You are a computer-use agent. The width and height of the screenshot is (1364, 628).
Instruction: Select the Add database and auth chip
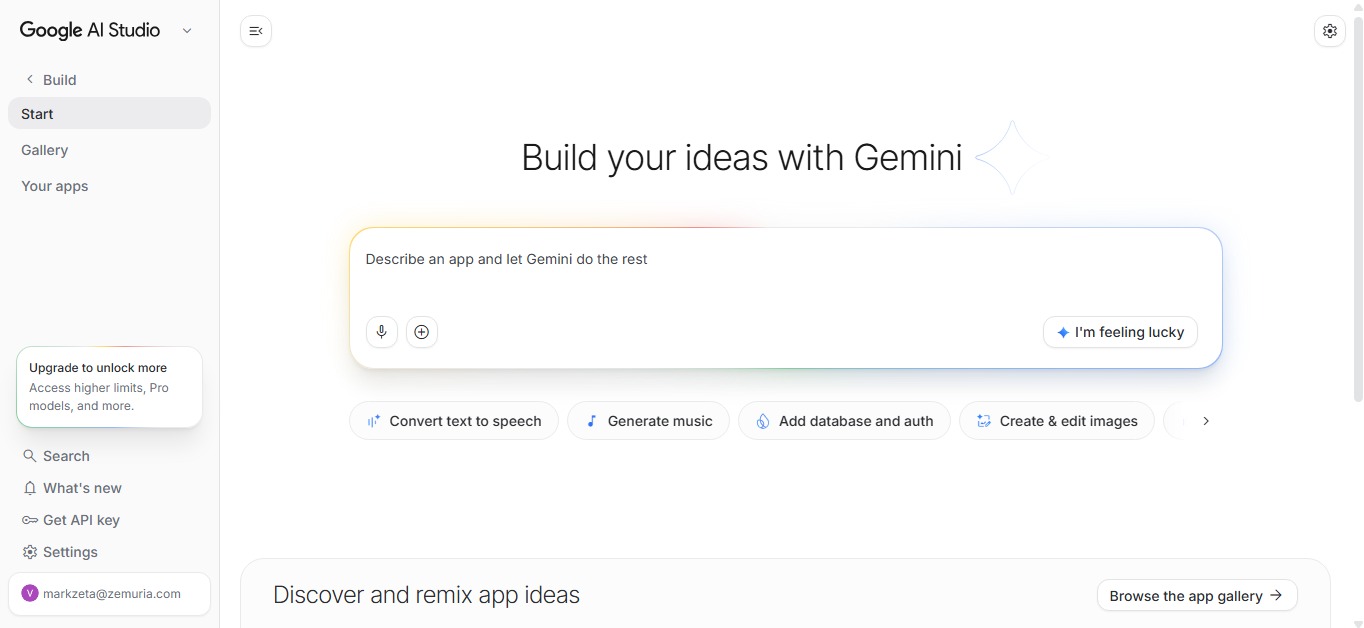[x=844, y=421]
